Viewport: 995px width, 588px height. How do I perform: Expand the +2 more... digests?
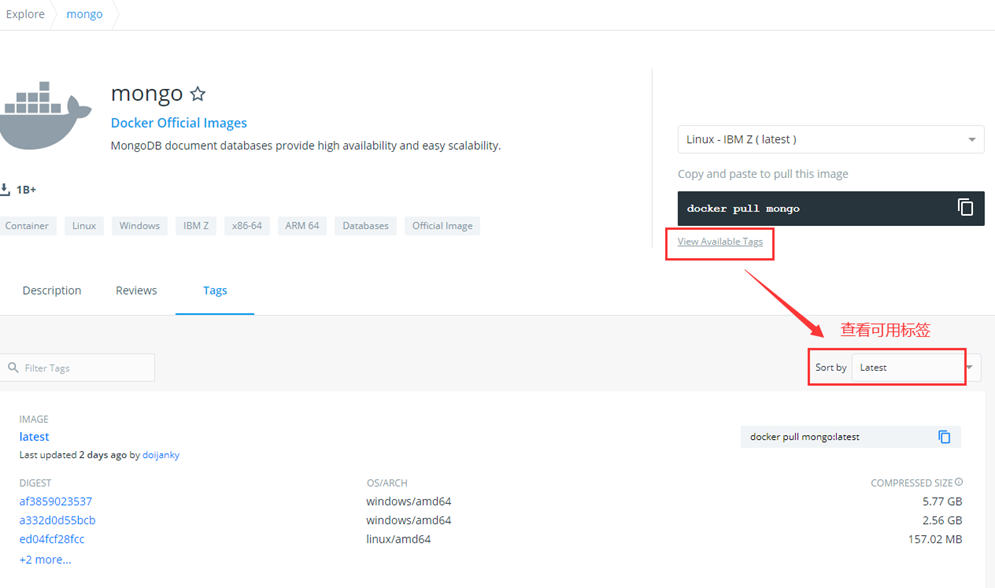(45, 559)
